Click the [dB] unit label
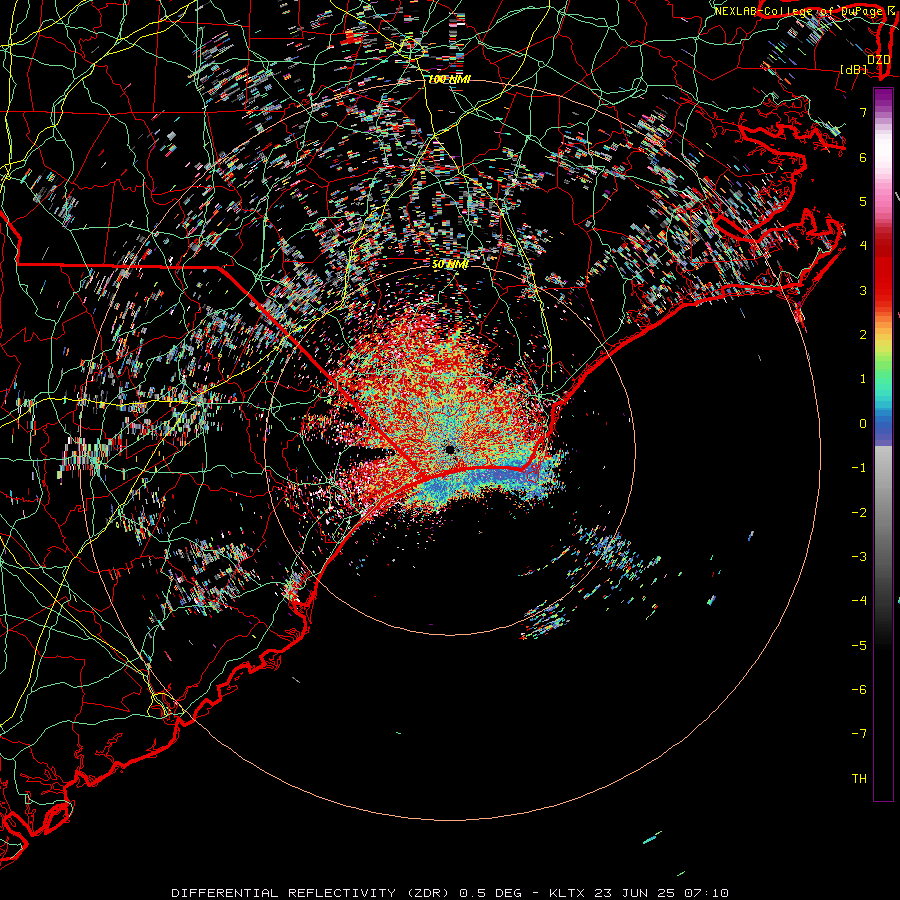 [854, 69]
